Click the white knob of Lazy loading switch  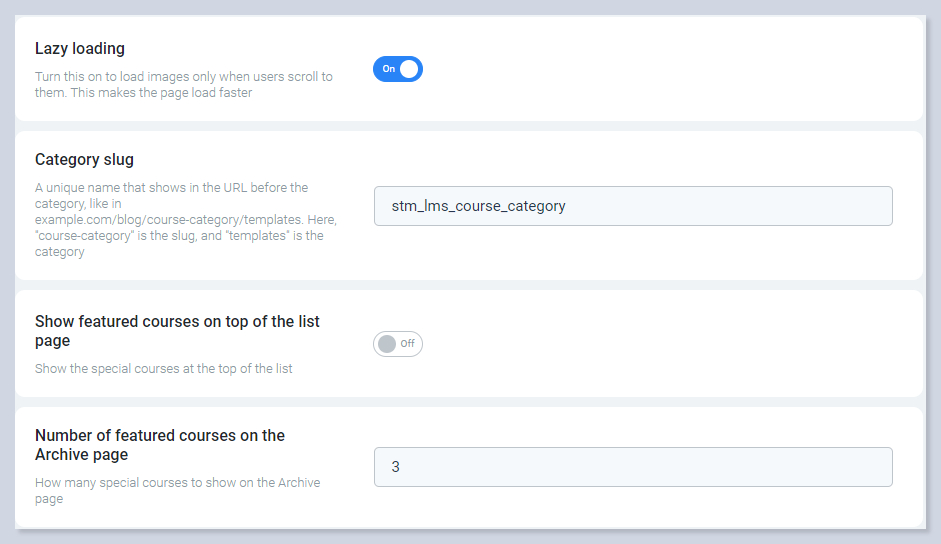409,69
